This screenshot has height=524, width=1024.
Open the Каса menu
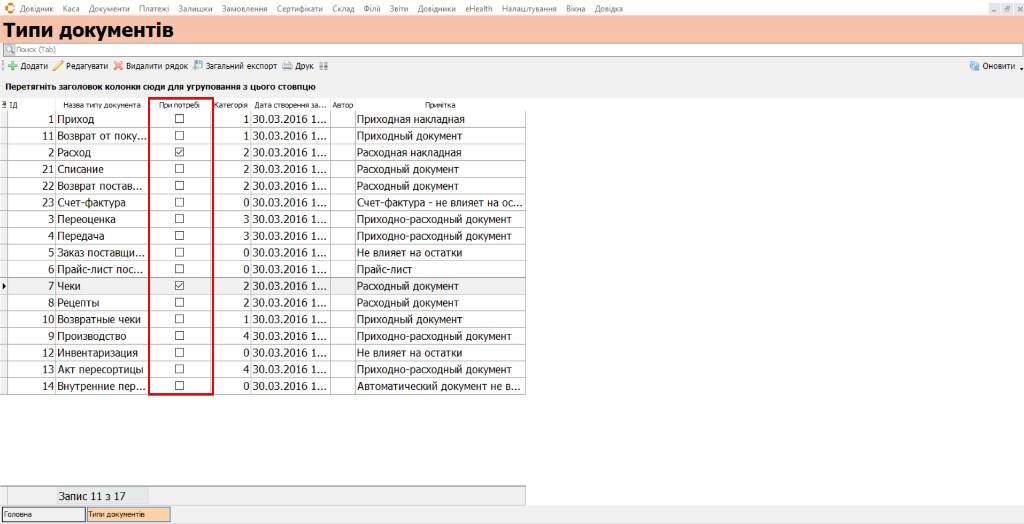[x=71, y=9]
